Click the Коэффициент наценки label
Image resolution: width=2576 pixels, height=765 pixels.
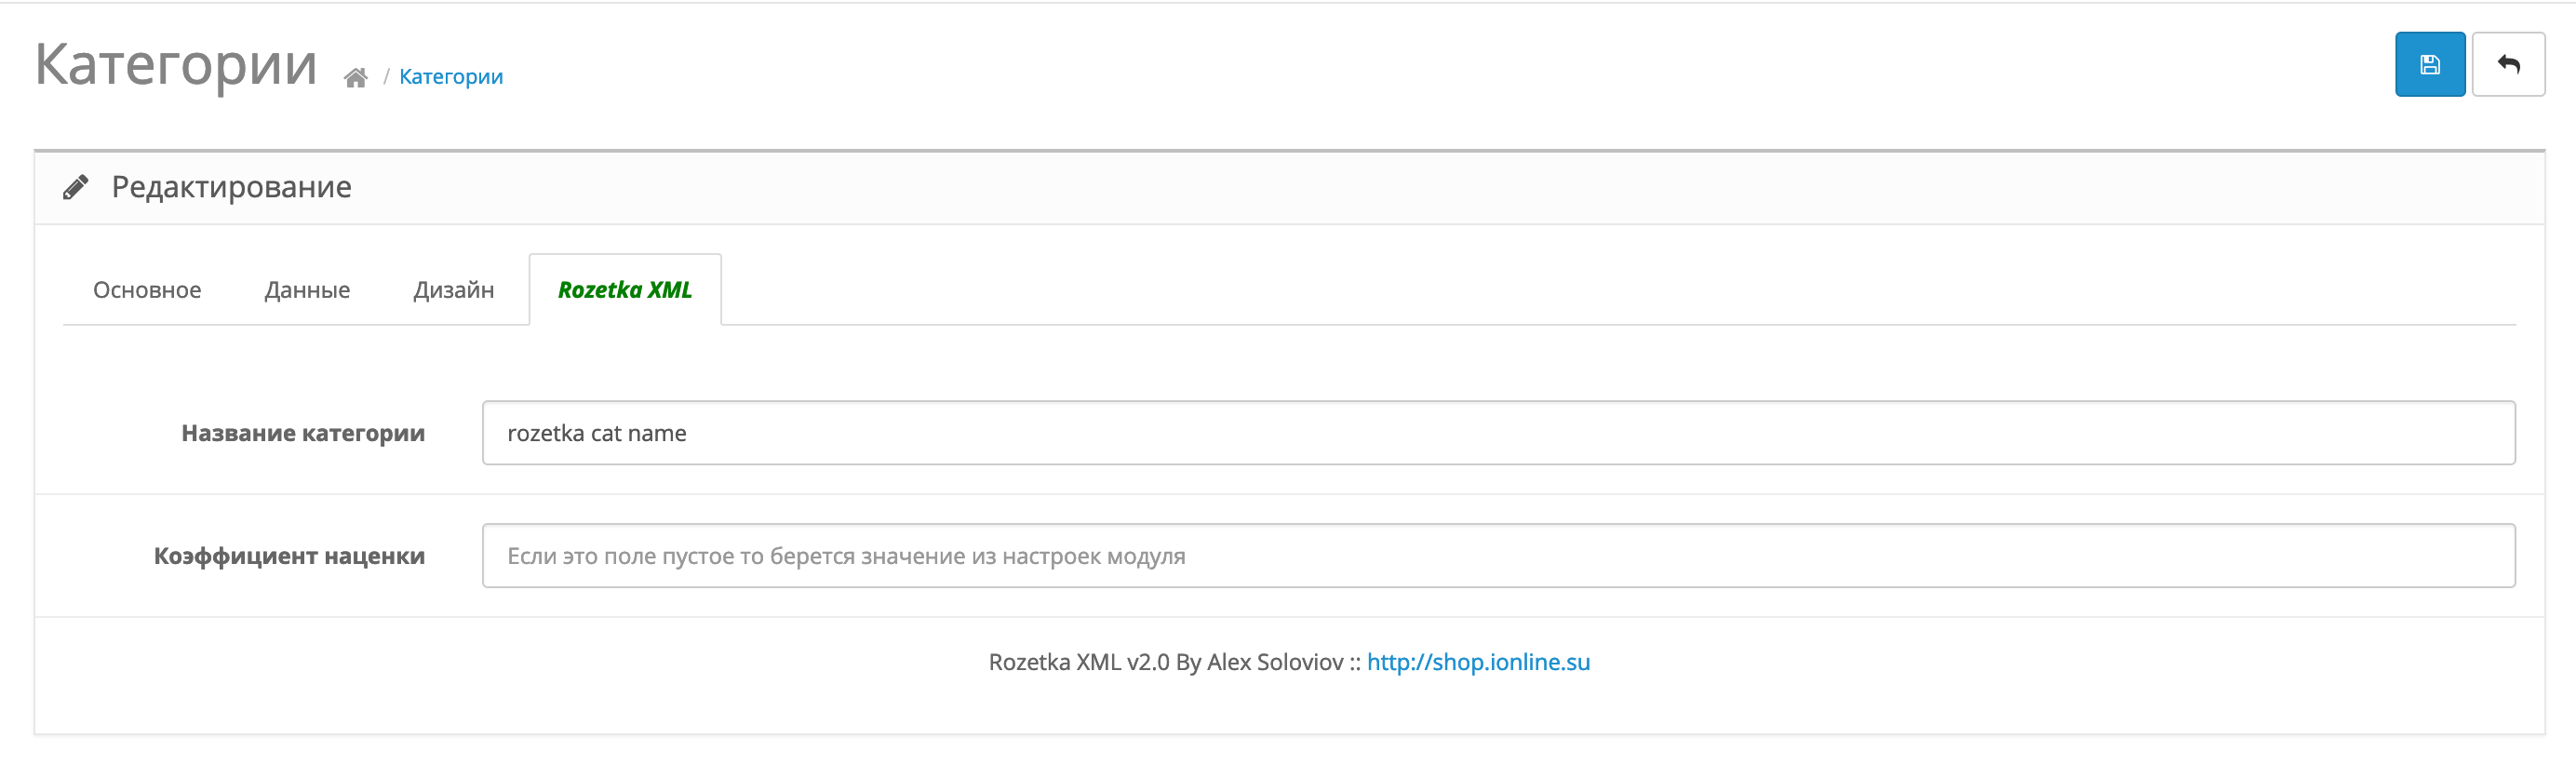(x=289, y=556)
